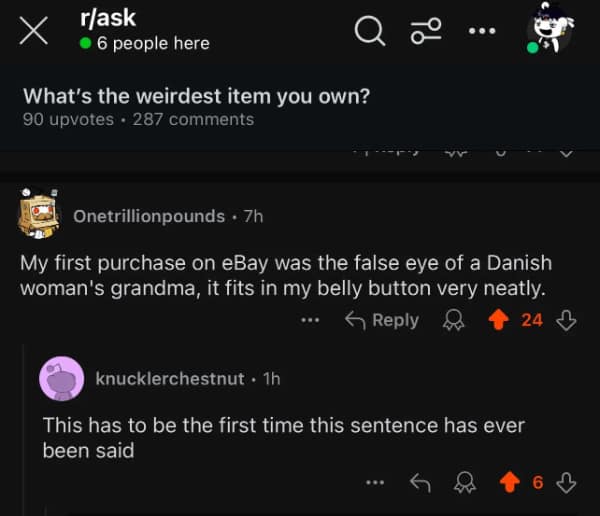The height and width of the screenshot is (516, 600).
Task: Open the post overflow menu in header
Action: [x=481, y=31]
